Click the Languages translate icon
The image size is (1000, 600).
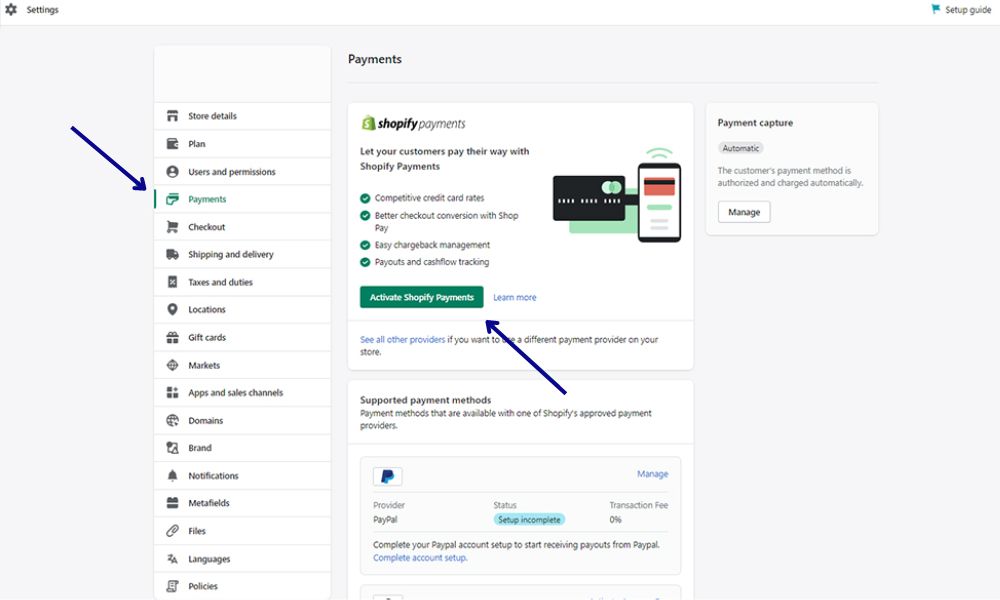[172, 559]
